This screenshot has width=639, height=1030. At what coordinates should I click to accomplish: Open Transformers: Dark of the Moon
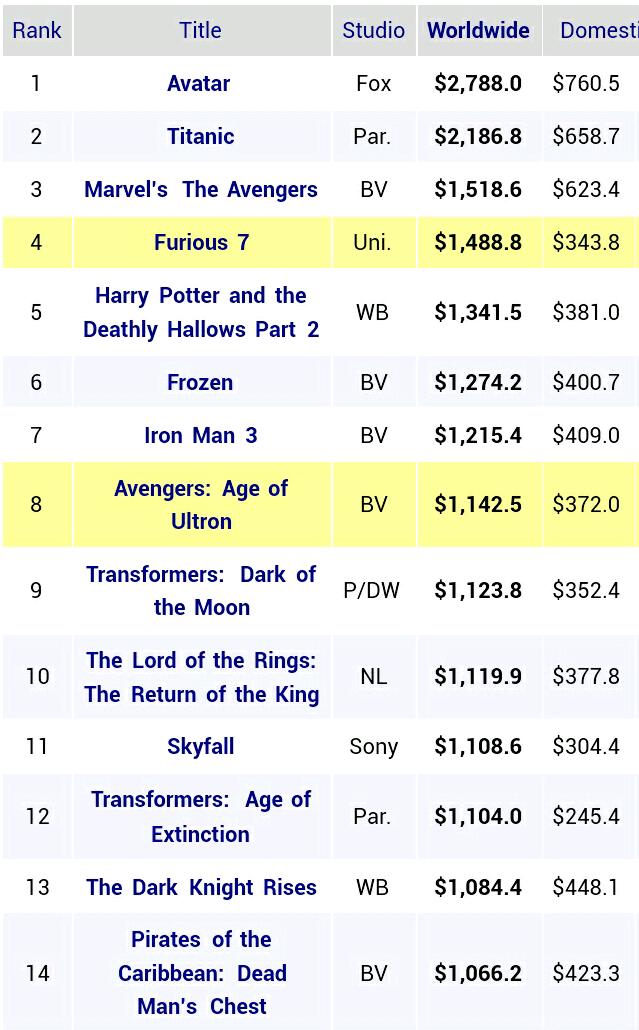click(x=201, y=590)
